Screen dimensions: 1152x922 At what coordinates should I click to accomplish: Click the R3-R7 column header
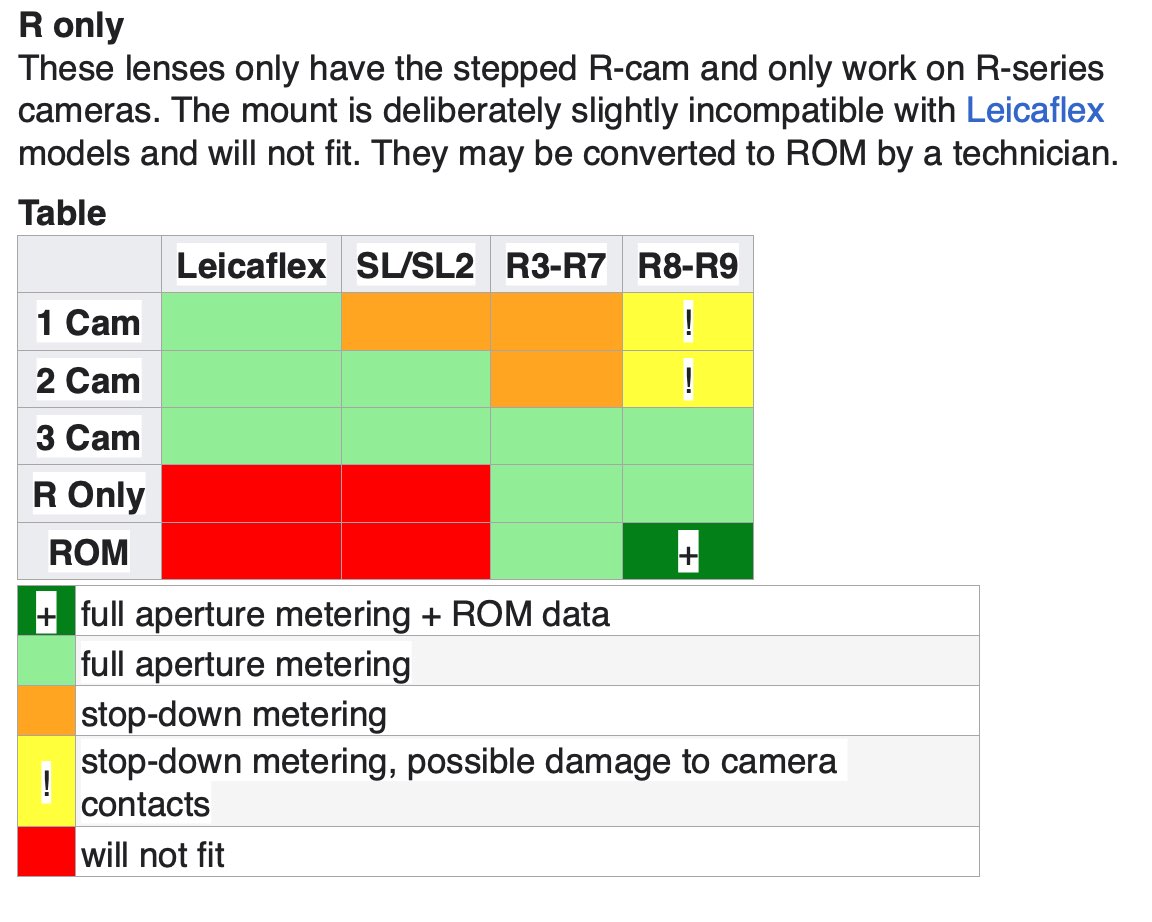(556, 266)
